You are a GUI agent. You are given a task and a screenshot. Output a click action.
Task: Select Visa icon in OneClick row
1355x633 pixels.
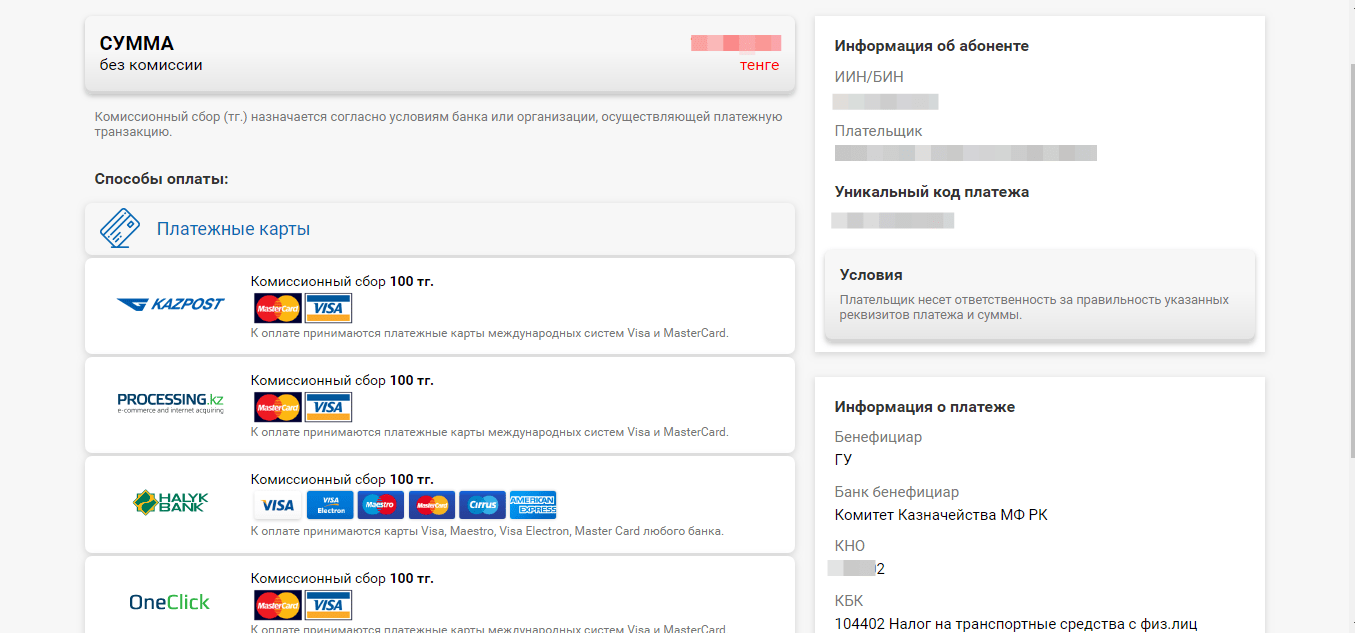(x=328, y=605)
